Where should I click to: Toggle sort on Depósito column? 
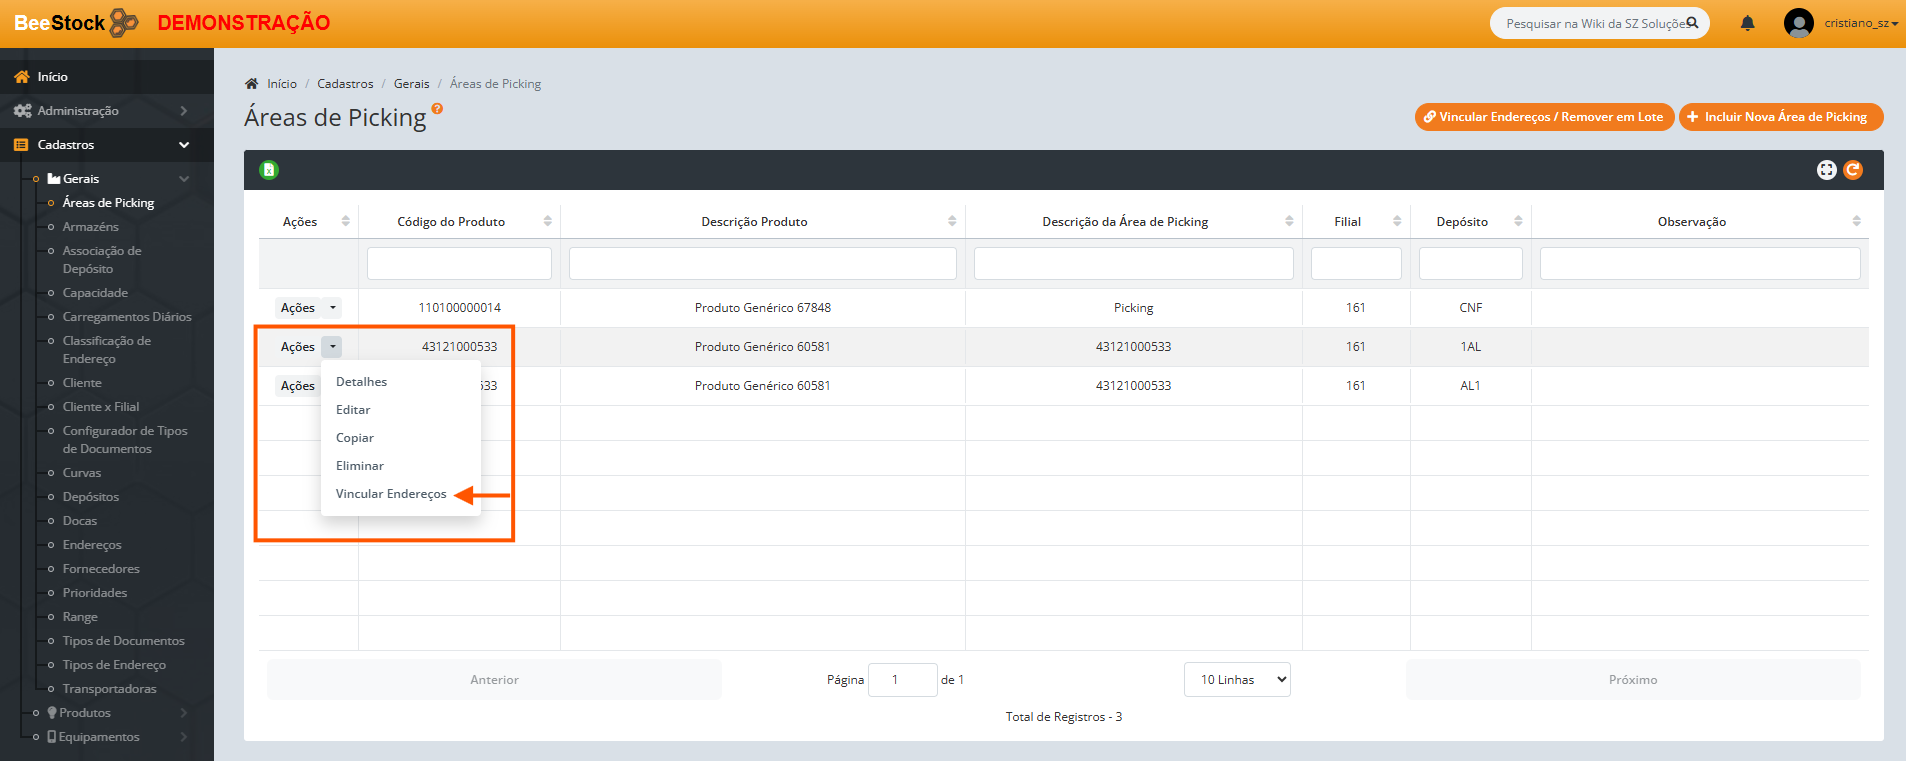(1518, 221)
